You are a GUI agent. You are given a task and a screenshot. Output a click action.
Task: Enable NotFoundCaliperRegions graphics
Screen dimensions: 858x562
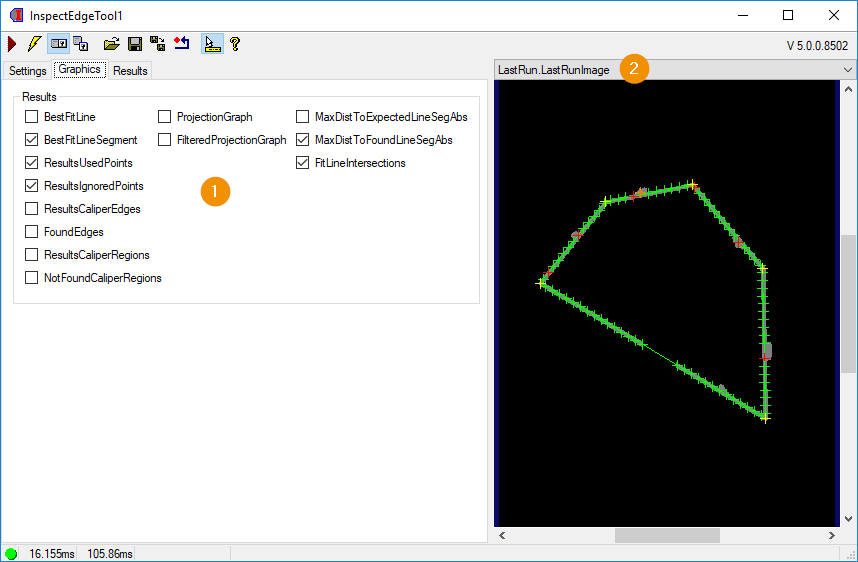pyautogui.click(x=32, y=277)
